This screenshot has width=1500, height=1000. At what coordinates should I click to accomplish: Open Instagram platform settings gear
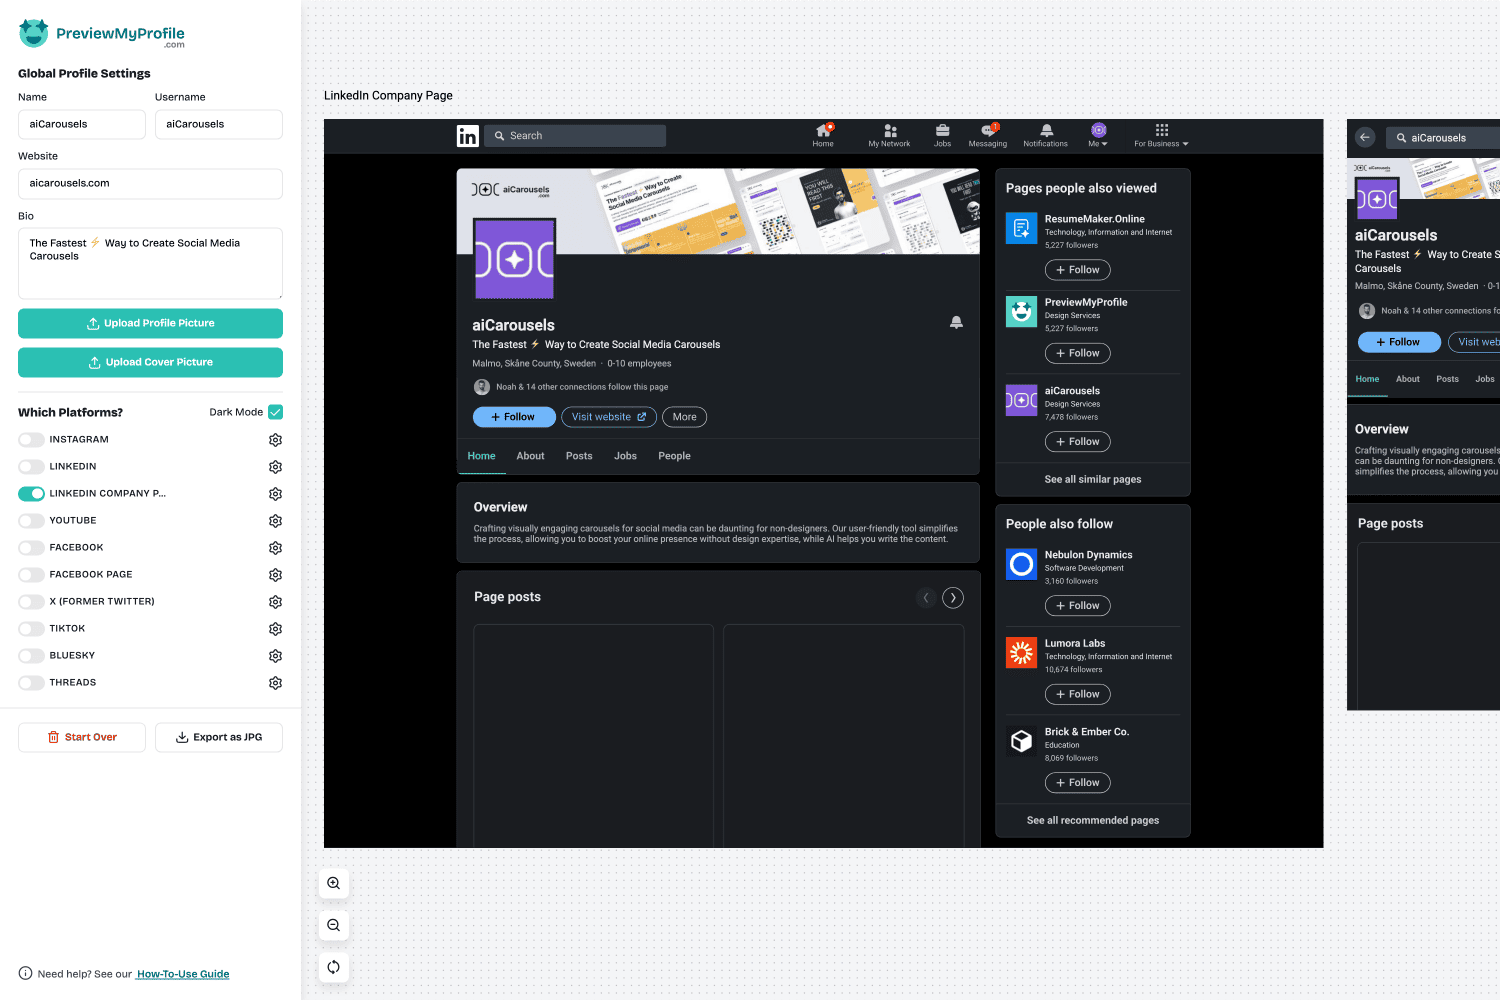(x=275, y=440)
